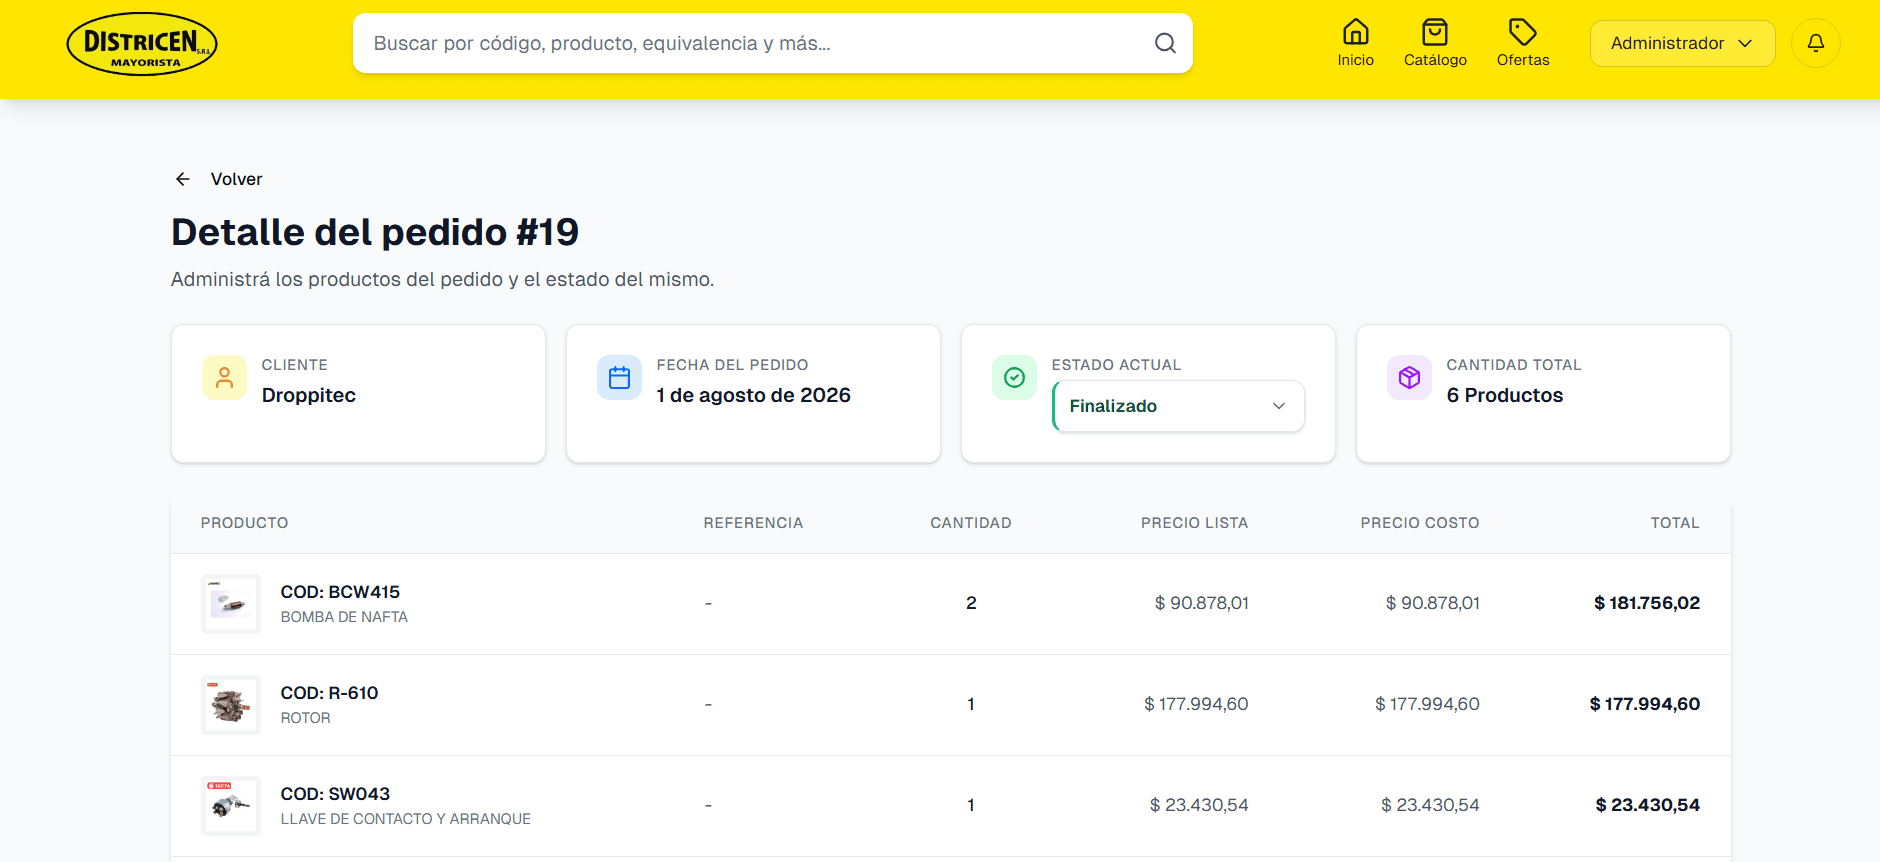Open the Administrador account dropdown
The height and width of the screenshot is (862, 1880).
click(x=1682, y=43)
